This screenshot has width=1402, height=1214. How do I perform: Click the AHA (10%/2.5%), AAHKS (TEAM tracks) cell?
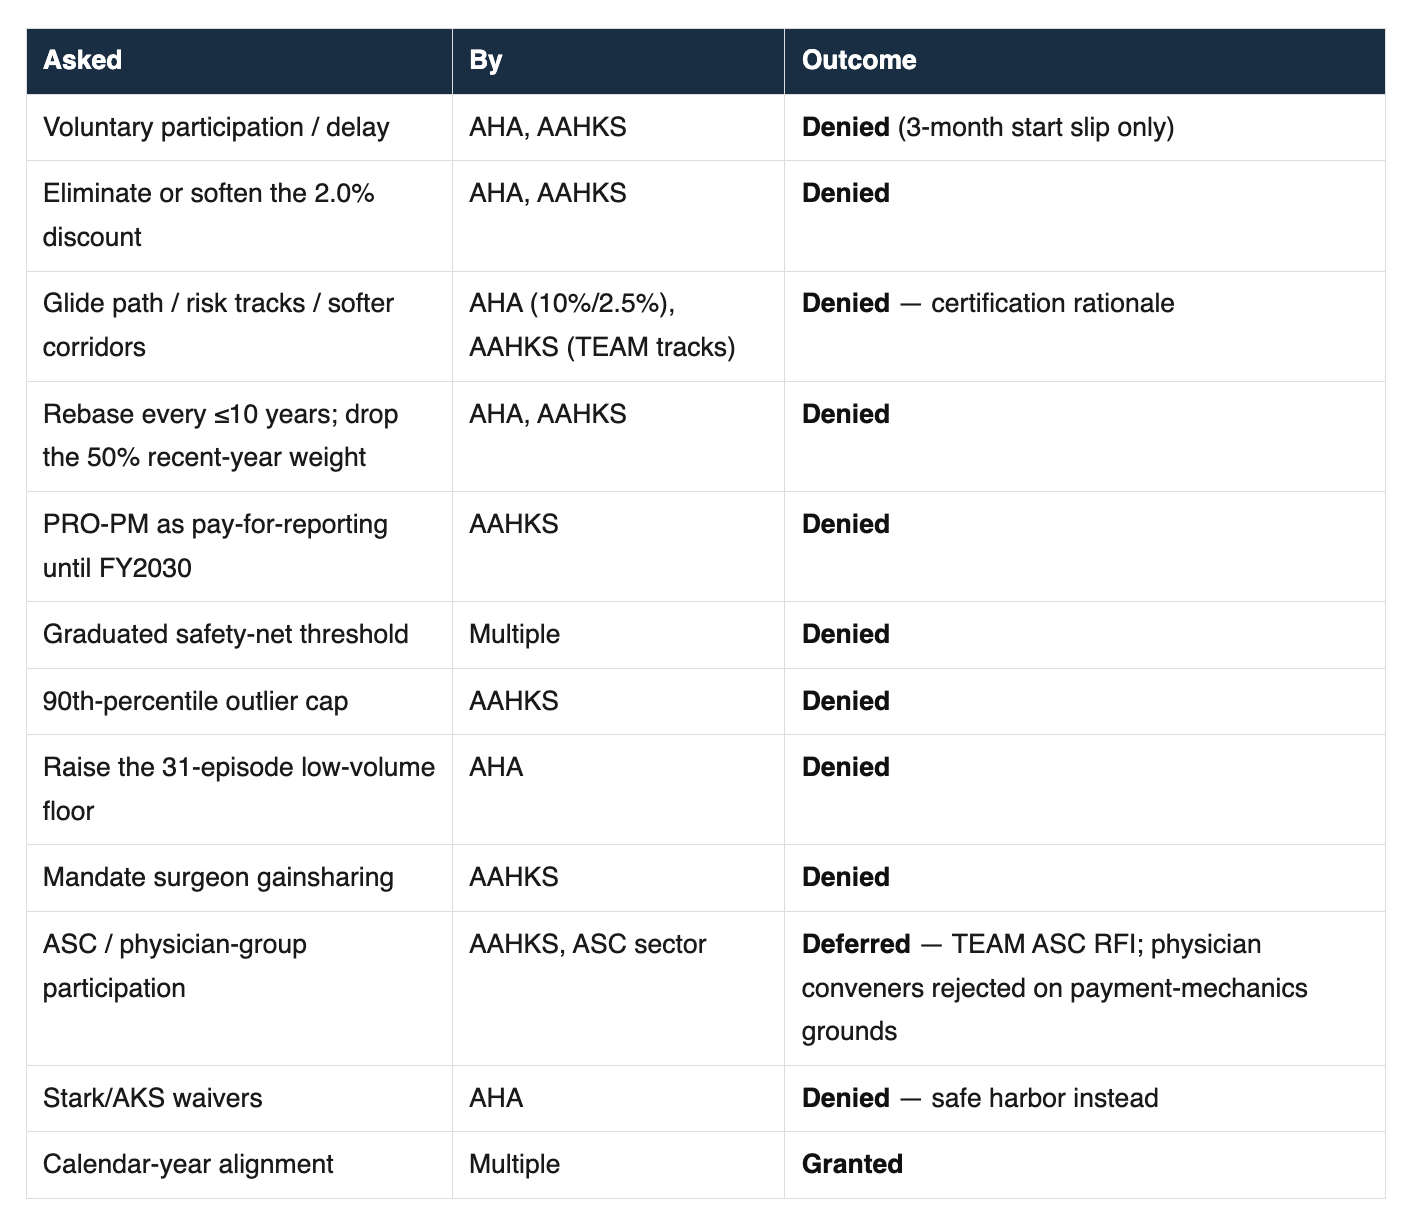click(x=618, y=325)
